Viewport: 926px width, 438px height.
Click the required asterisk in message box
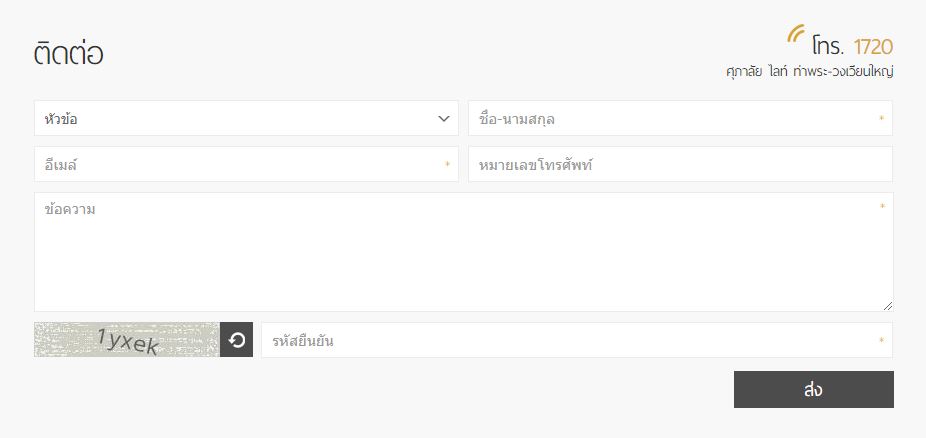pyautogui.click(x=882, y=208)
